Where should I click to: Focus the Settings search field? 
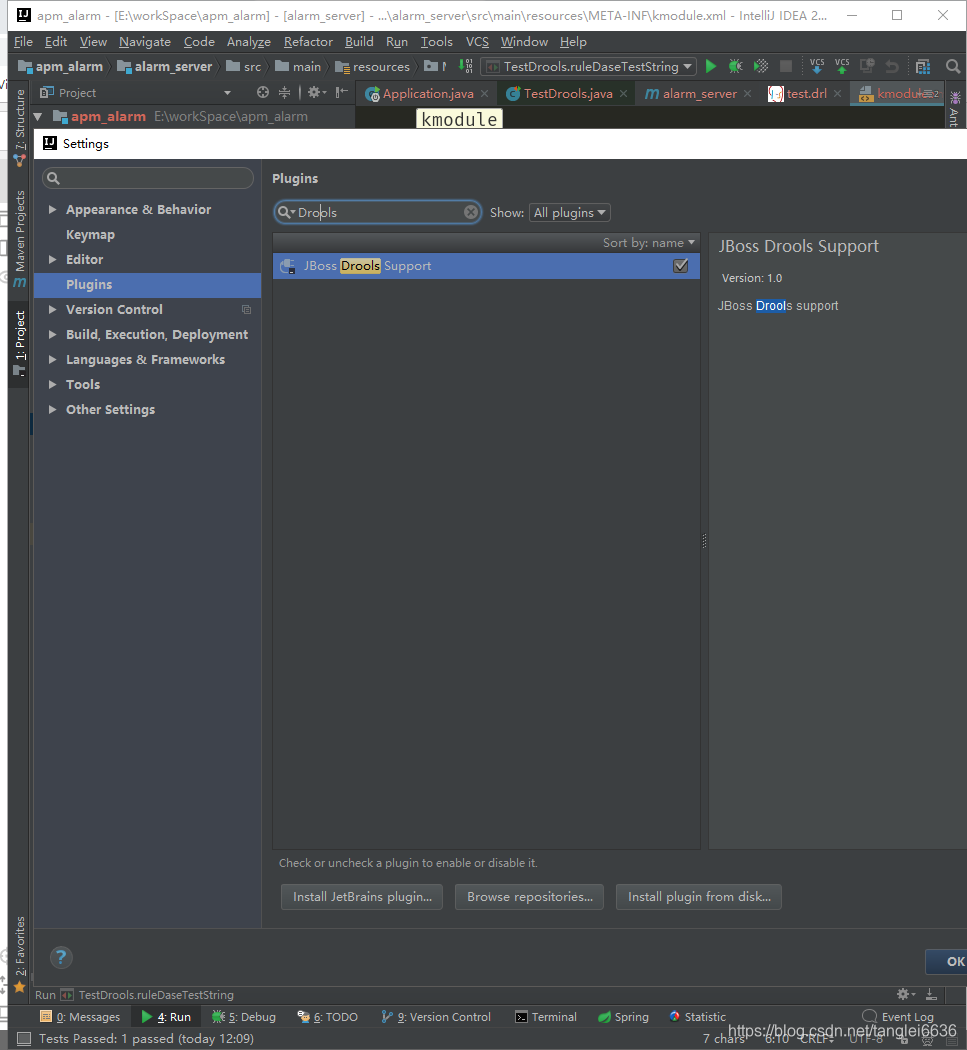pyautogui.click(x=148, y=178)
